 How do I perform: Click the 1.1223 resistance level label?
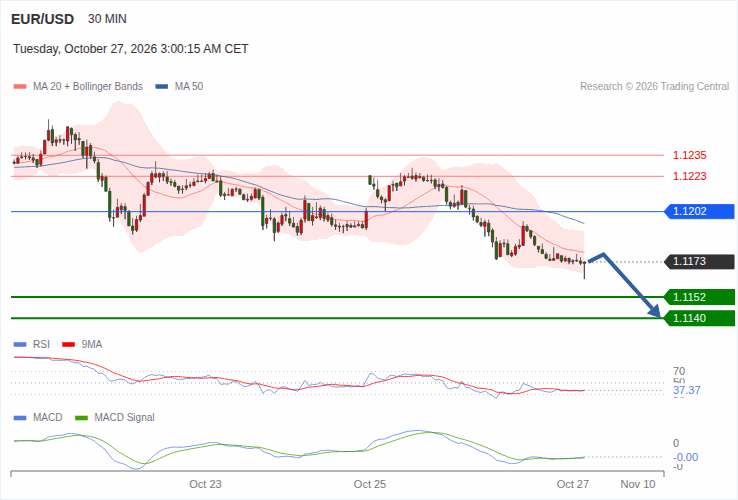pyautogui.click(x=690, y=176)
